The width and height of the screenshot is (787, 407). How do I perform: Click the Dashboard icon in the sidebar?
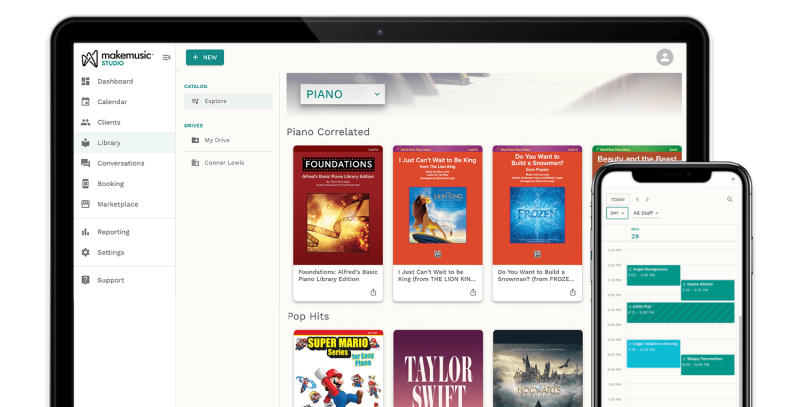(x=86, y=81)
